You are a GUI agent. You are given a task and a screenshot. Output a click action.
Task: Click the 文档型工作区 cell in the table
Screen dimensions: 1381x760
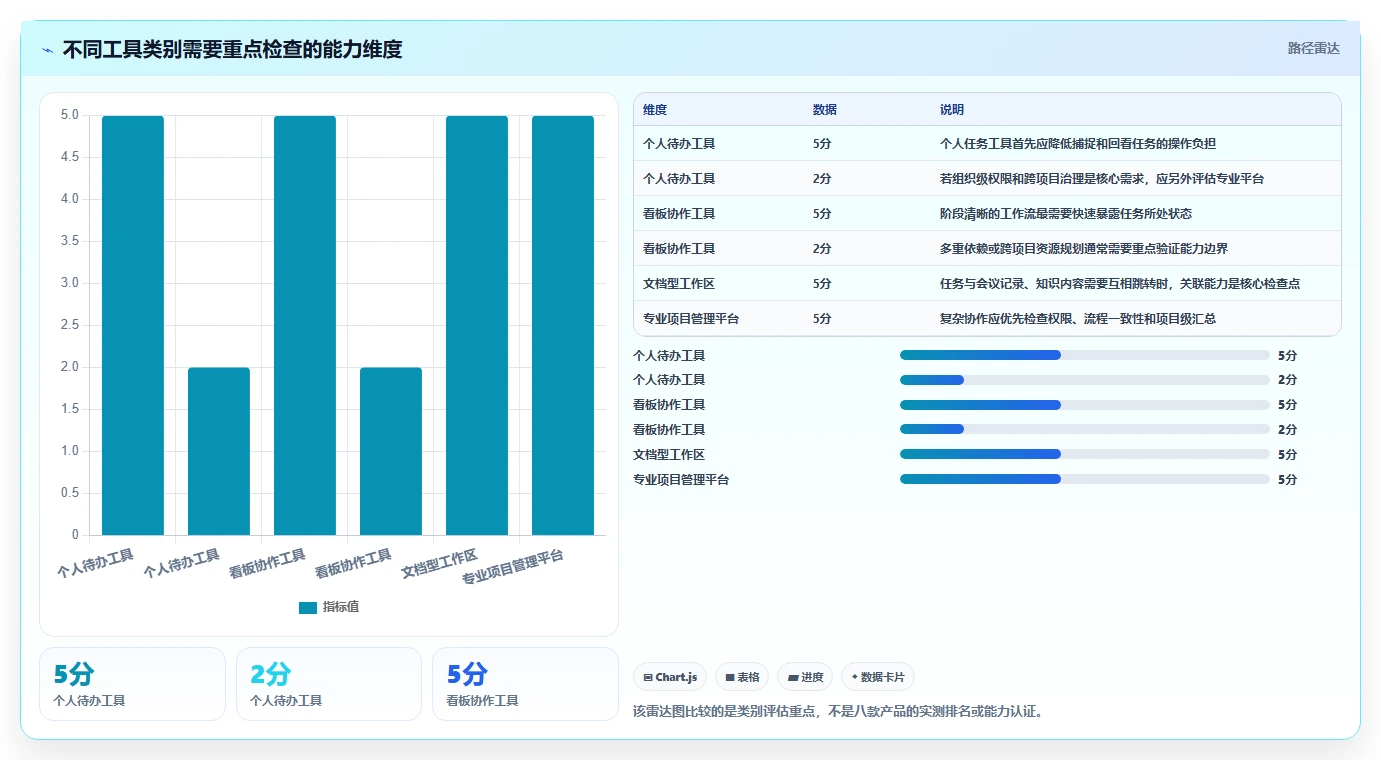point(679,284)
